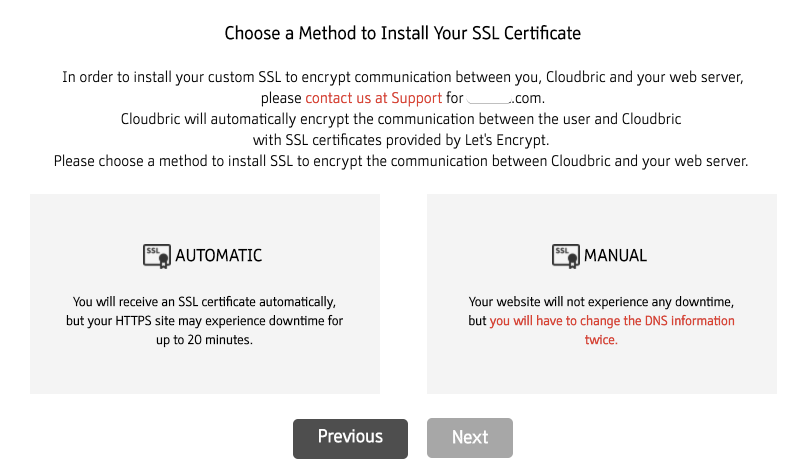The image size is (805, 475).
Task: Click the 'Cloudbric will automatically encrypt' sentence
Action: pyautogui.click(x=401, y=118)
